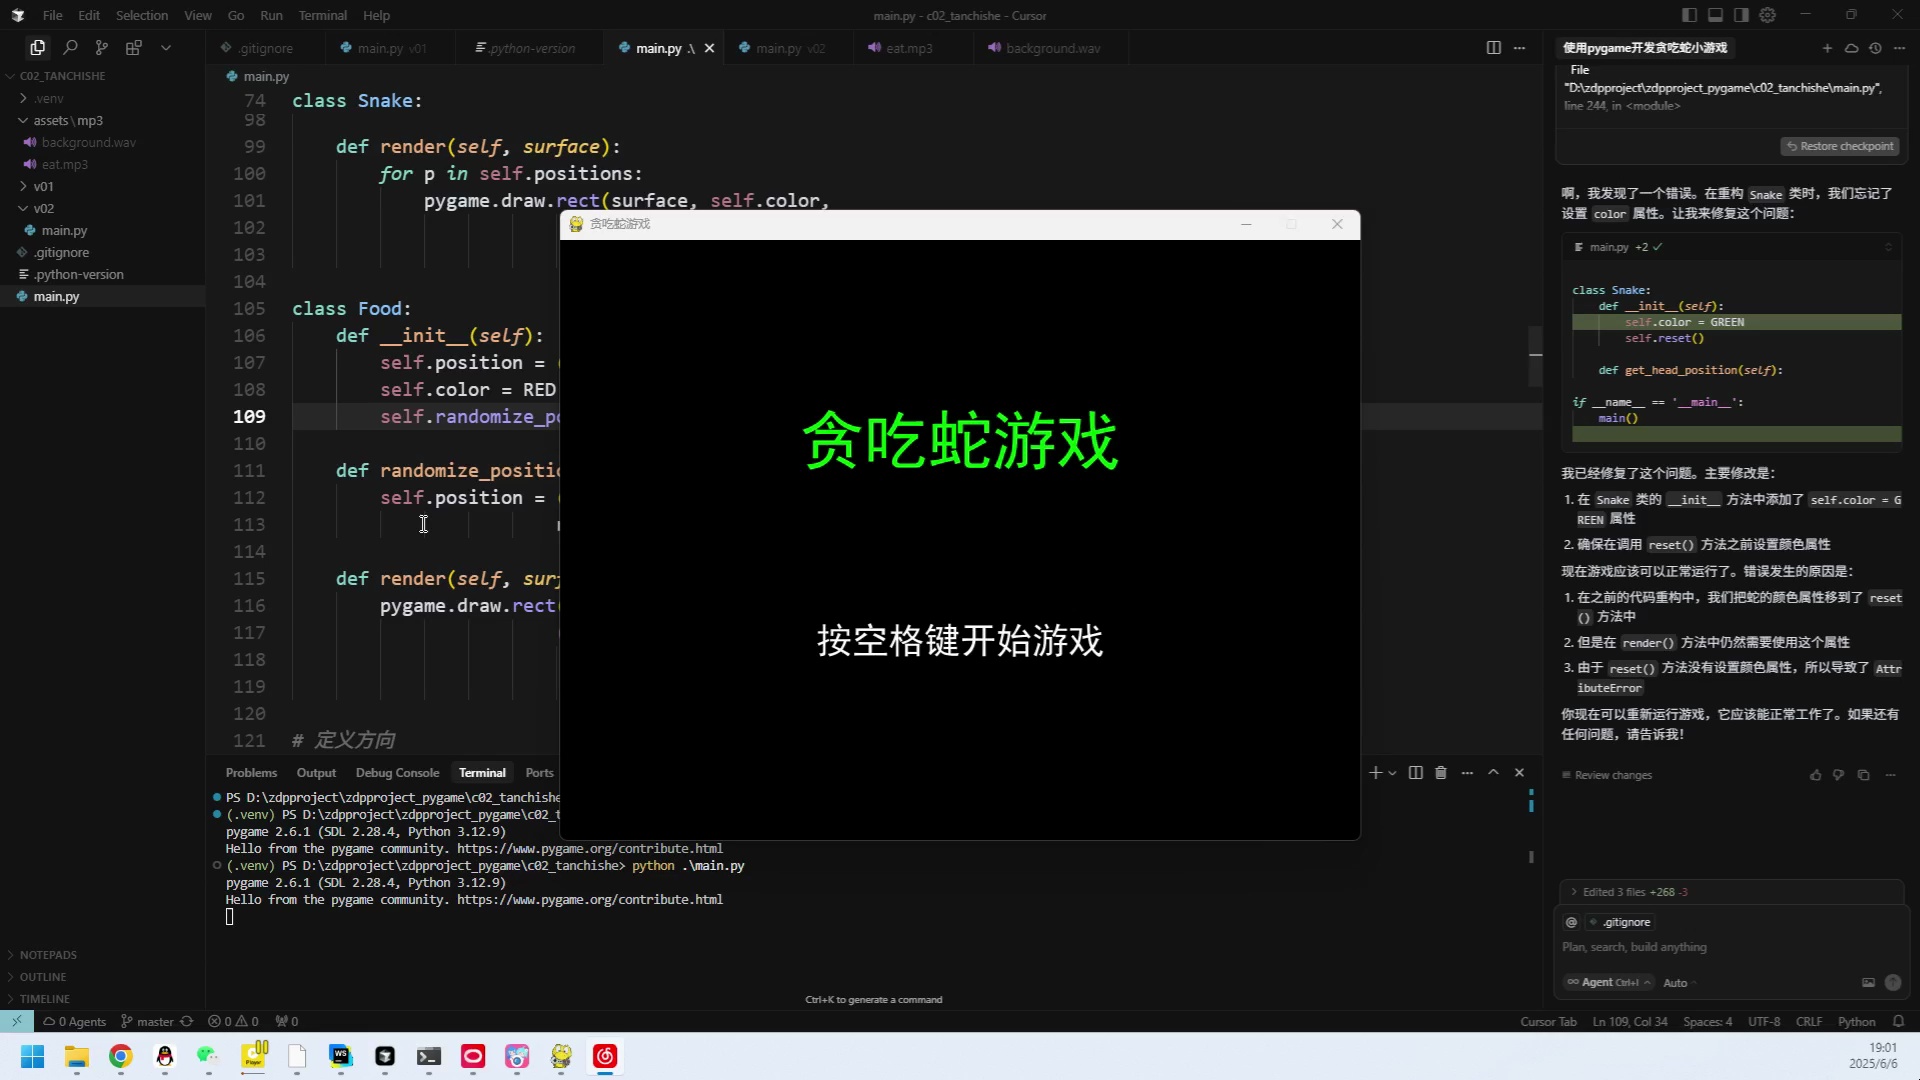Kill the terminal with trash icon
Viewport: 1920px width, 1080px height.
click(1441, 773)
